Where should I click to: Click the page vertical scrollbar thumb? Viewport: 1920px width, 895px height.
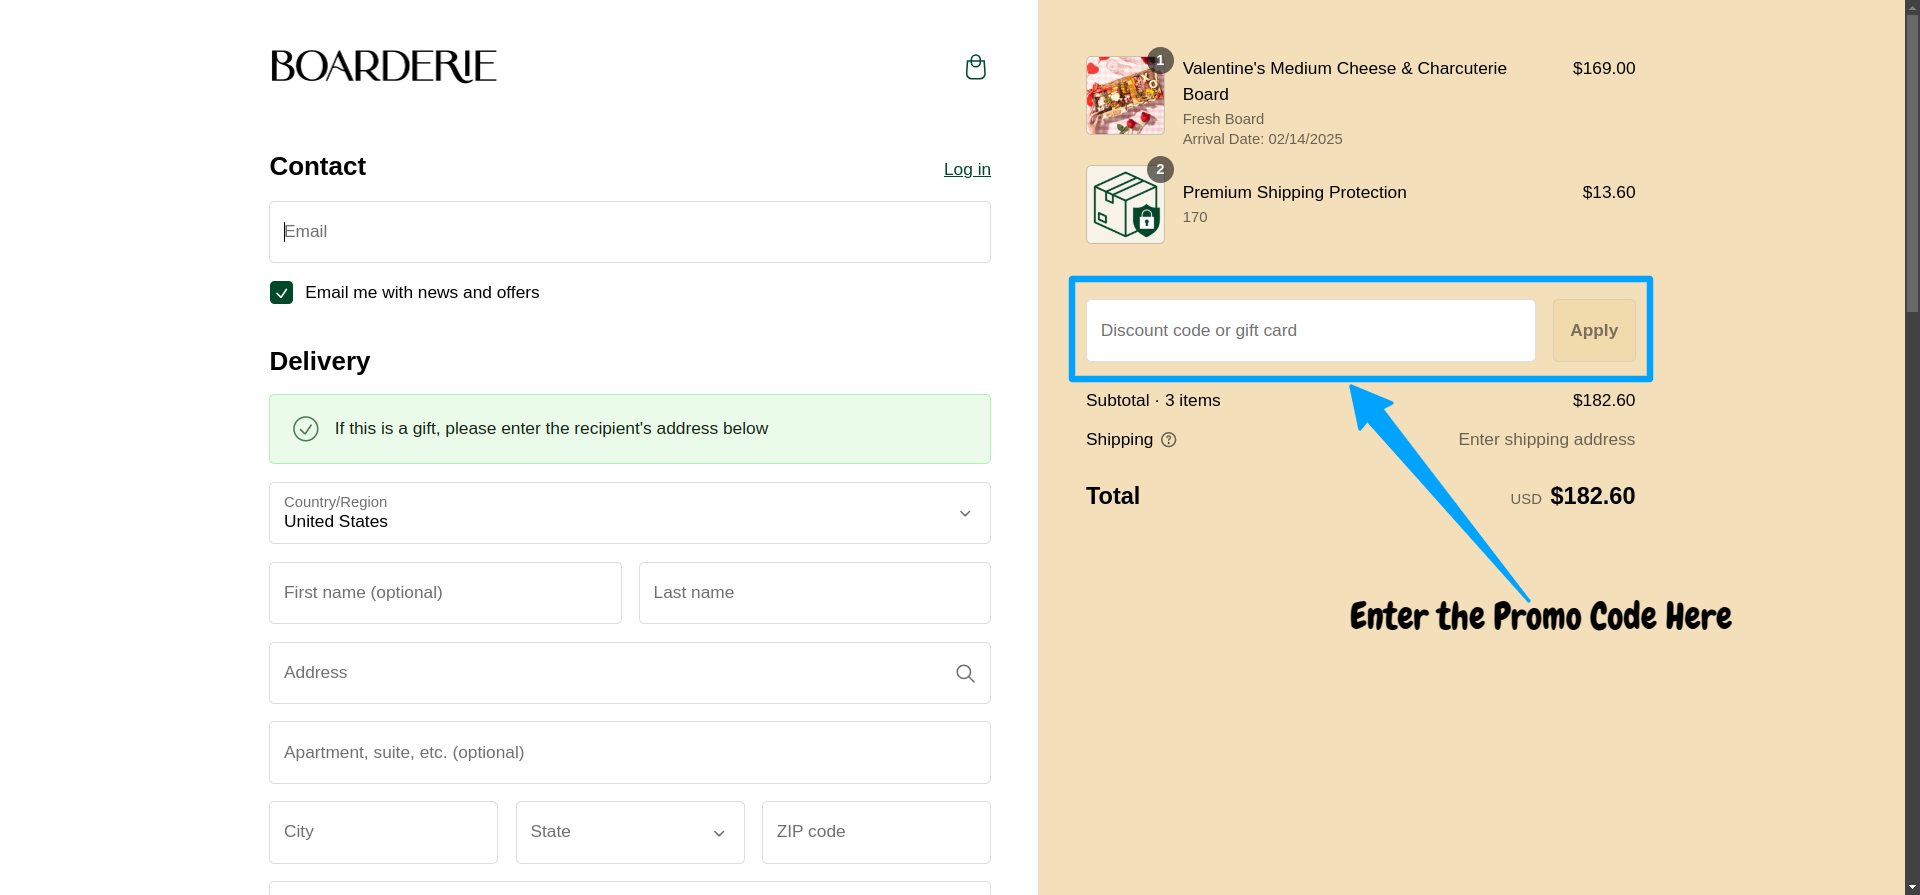point(1912,163)
